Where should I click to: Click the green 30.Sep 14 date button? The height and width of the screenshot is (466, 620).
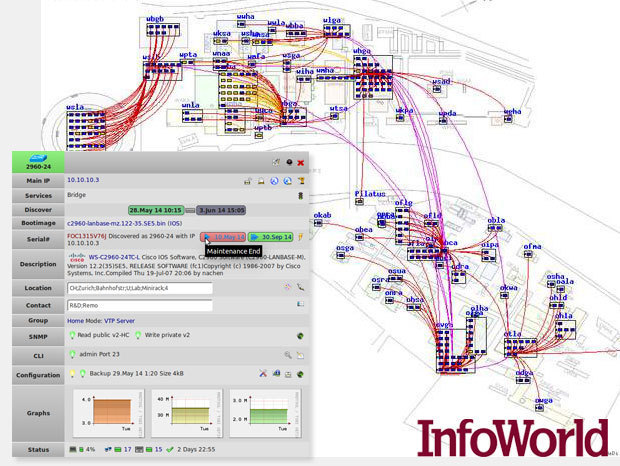tap(271, 237)
